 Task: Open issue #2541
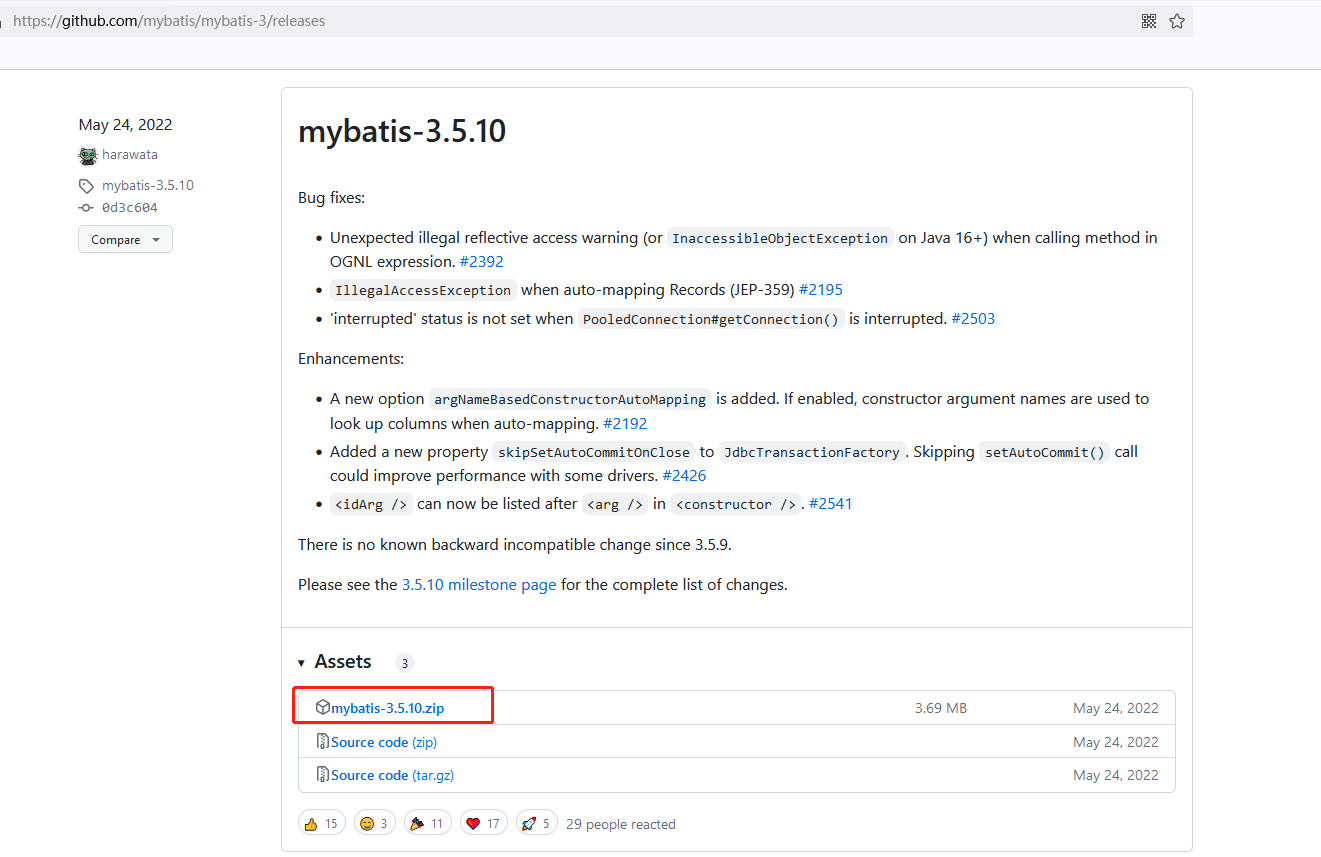[831, 504]
